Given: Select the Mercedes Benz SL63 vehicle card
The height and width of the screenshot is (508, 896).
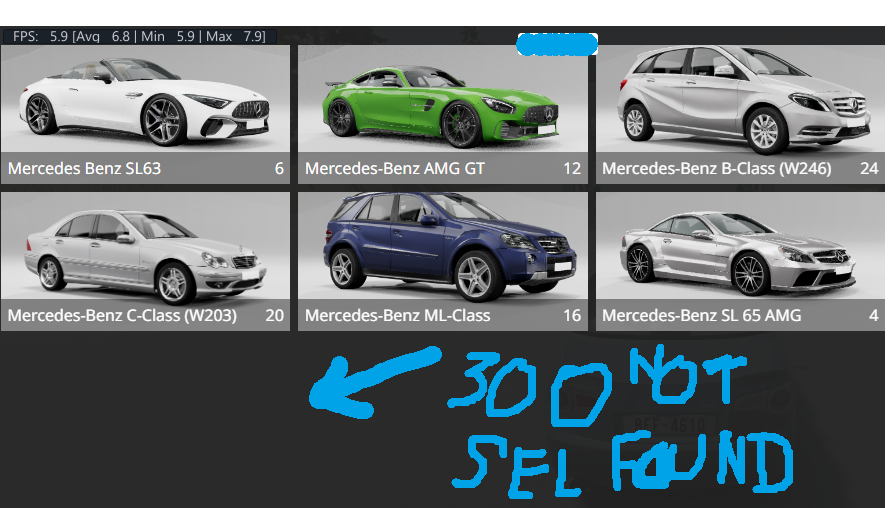Looking at the screenshot, I should (145, 114).
